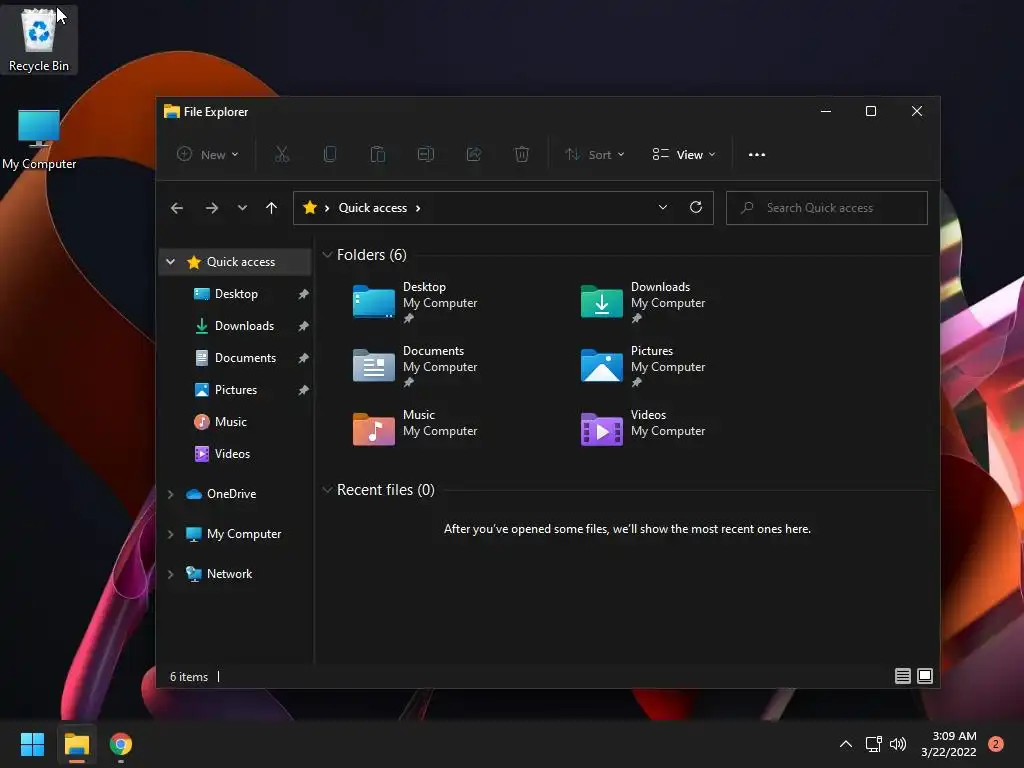Expand the OneDrive tree node
Viewport: 1024px width, 768px height.
pos(170,494)
